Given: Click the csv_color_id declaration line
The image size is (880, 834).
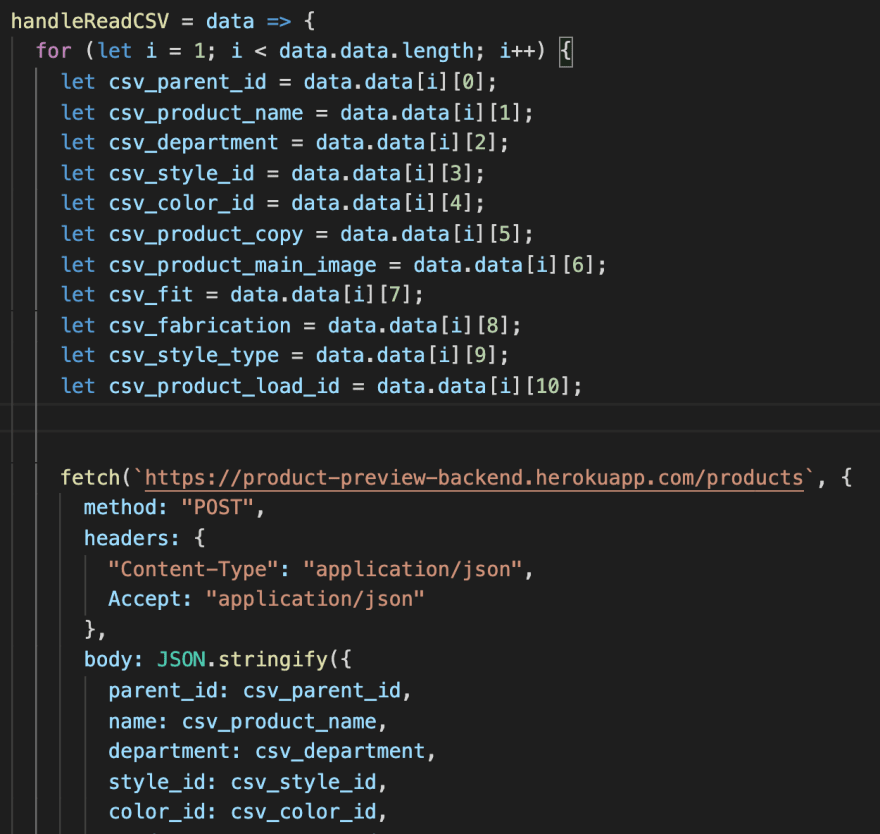Looking at the screenshot, I should coord(273,203).
